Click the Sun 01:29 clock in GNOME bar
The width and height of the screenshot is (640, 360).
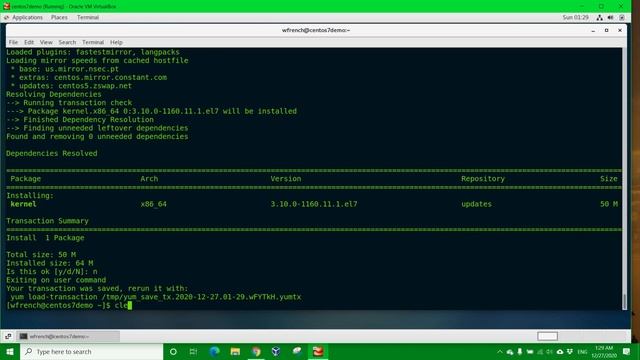point(575,18)
